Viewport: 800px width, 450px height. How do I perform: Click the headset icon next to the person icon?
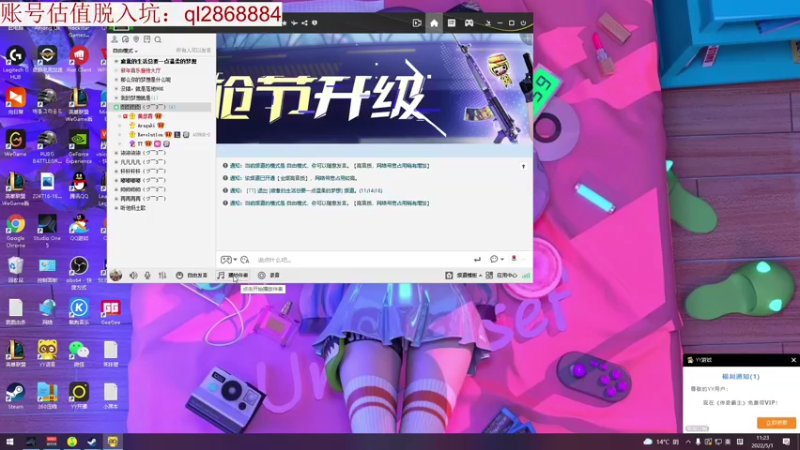pyautogui.click(x=125, y=39)
